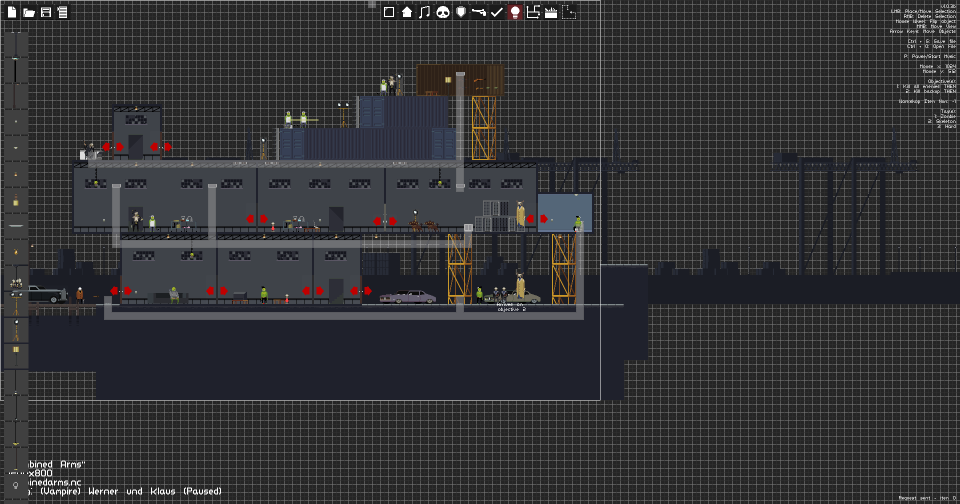Select the enemy face category icon
This screenshot has height=504, width=960.
pyautogui.click(x=443, y=12)
